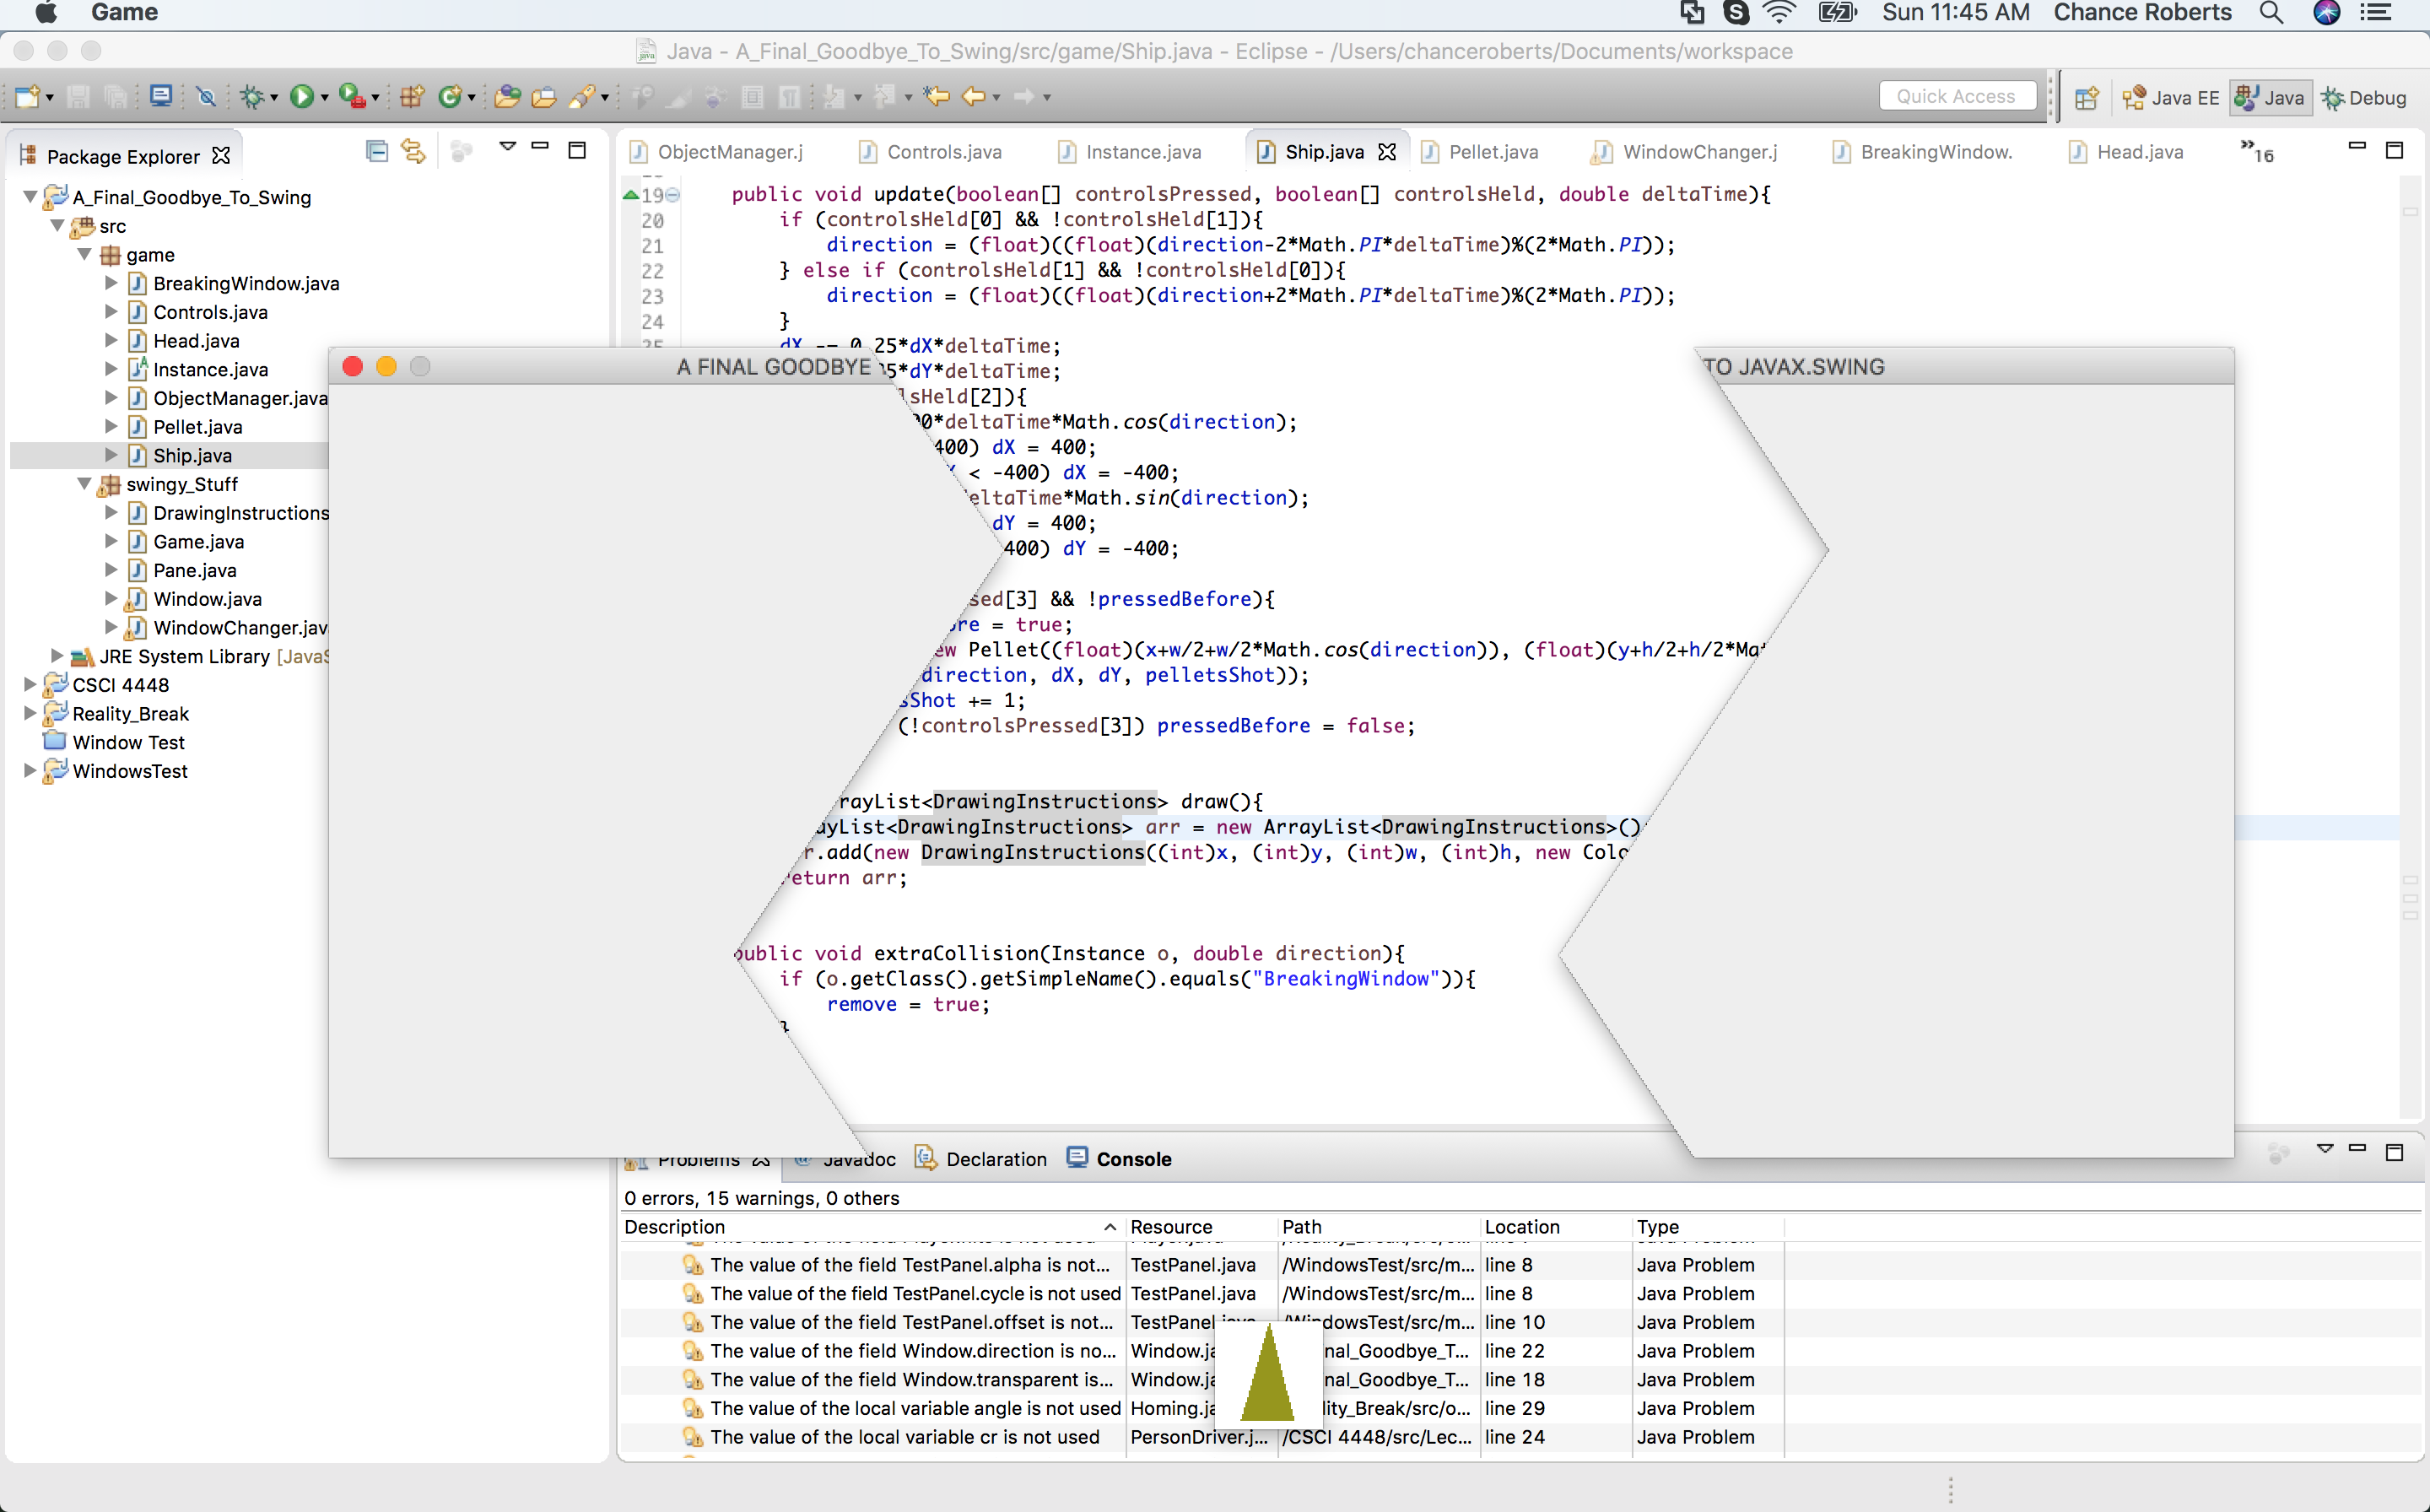The height and width of the screenshot is (1512, 2430).
Task: Click the green Run button
Action: click(x=301, y=96)
